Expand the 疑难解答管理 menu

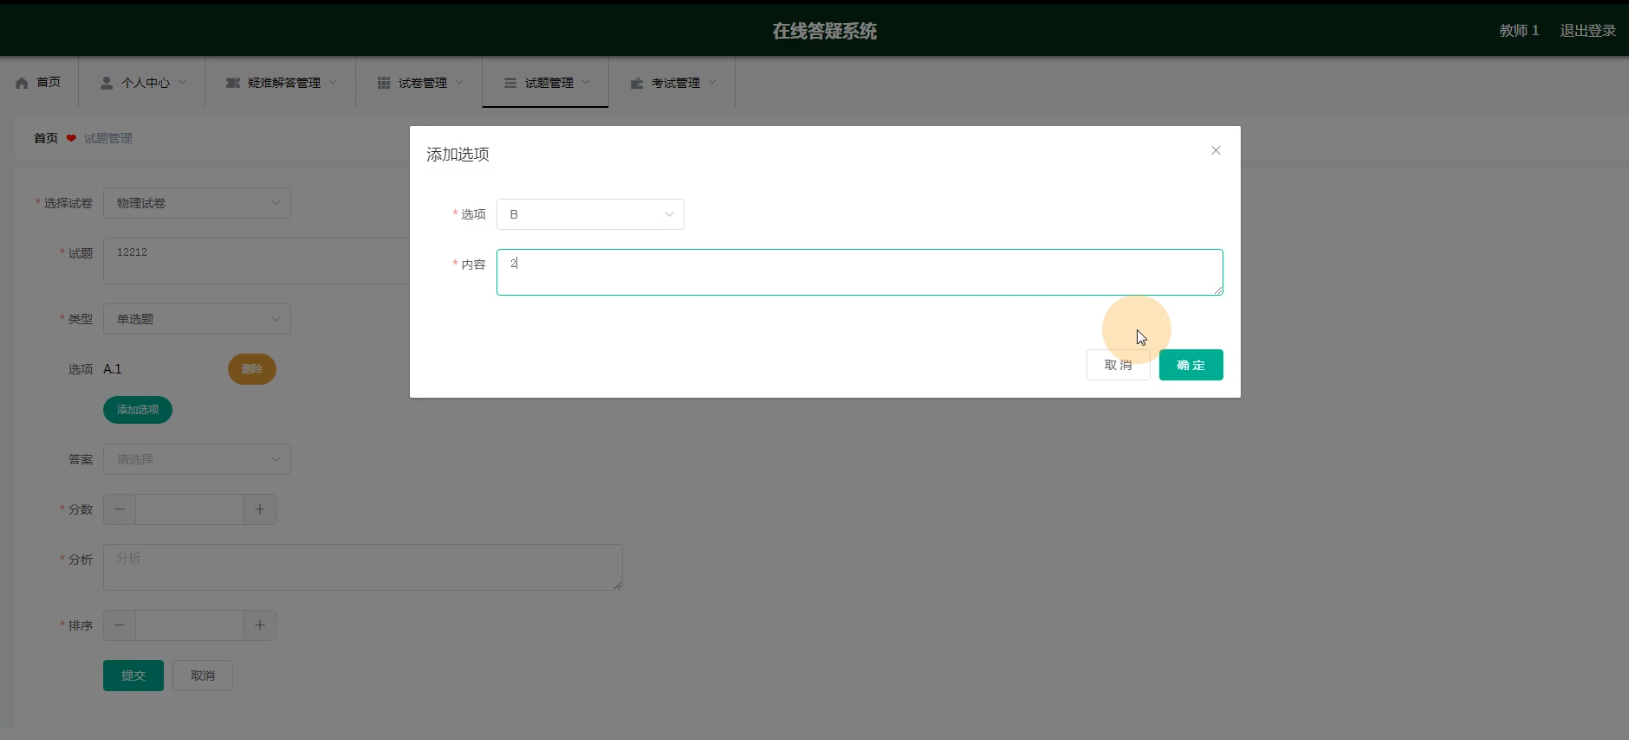280,82
